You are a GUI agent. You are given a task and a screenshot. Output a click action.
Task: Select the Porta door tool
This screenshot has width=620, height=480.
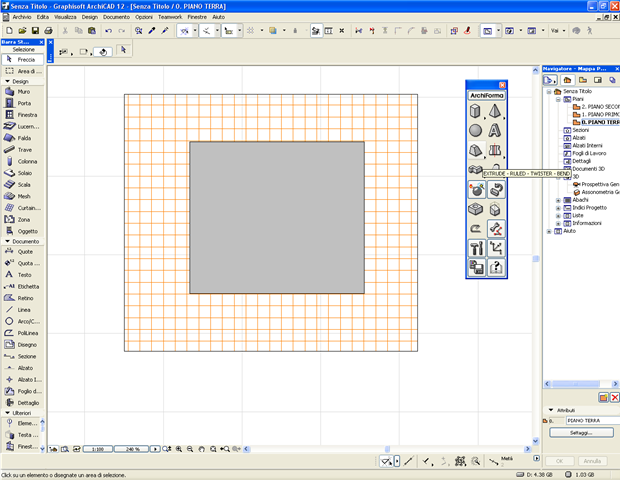[x=23, y=103]
